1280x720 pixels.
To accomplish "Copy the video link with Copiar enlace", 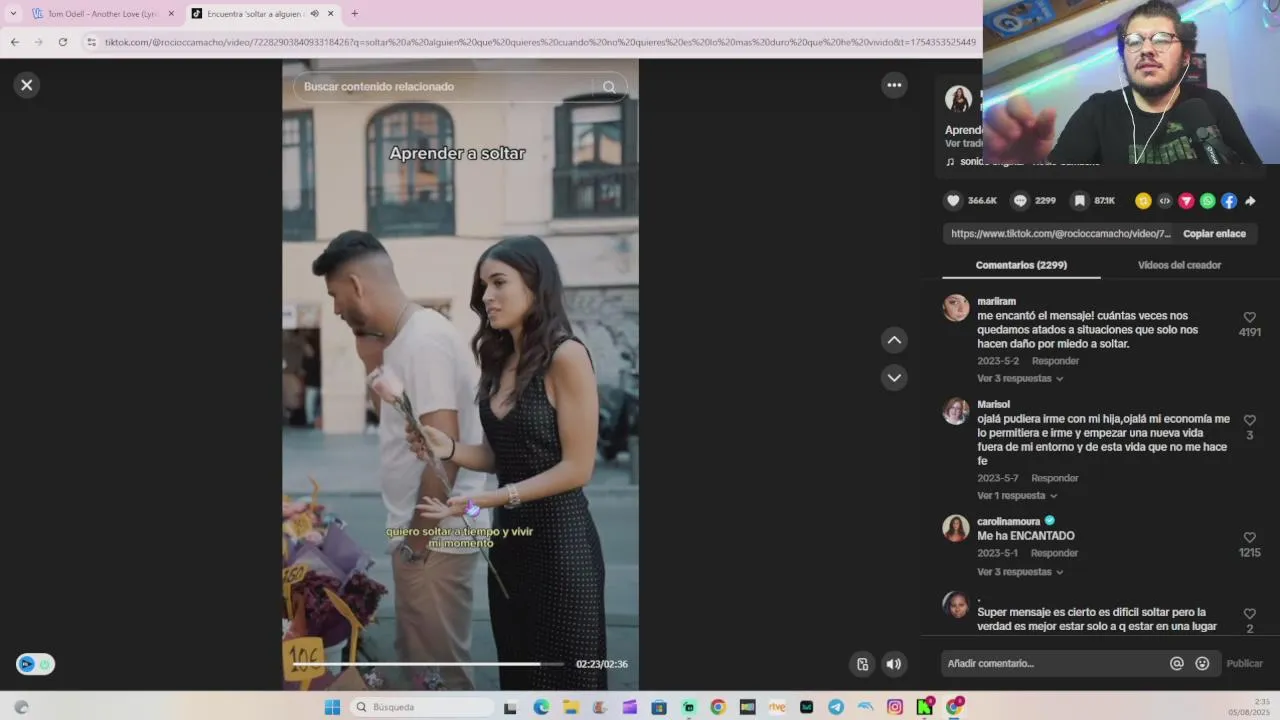I will click(x=1214, y=234).
